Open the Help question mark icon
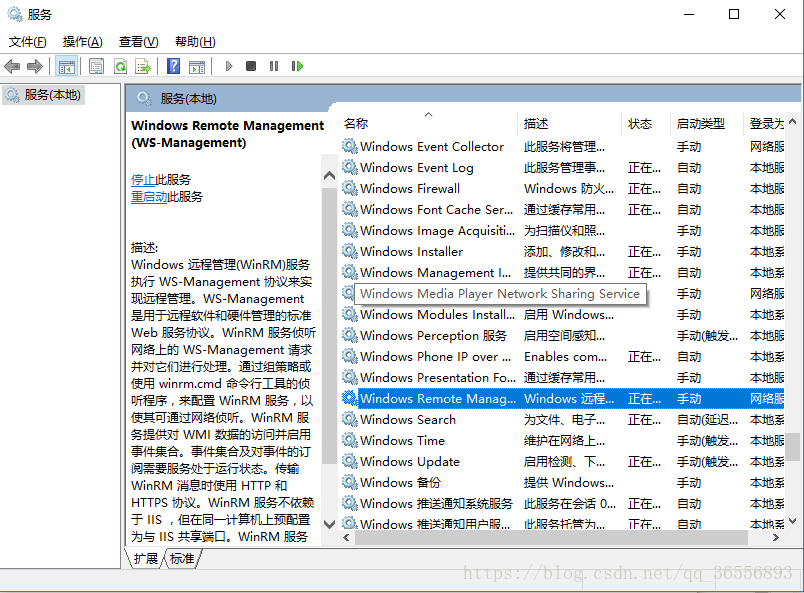Viewport: 804px width, 593px height. (174, 66)
